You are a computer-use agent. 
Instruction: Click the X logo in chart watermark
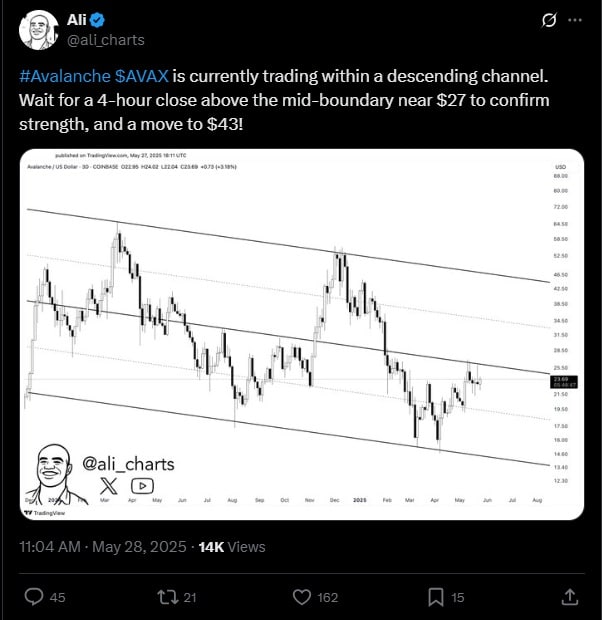click(108, 485)
